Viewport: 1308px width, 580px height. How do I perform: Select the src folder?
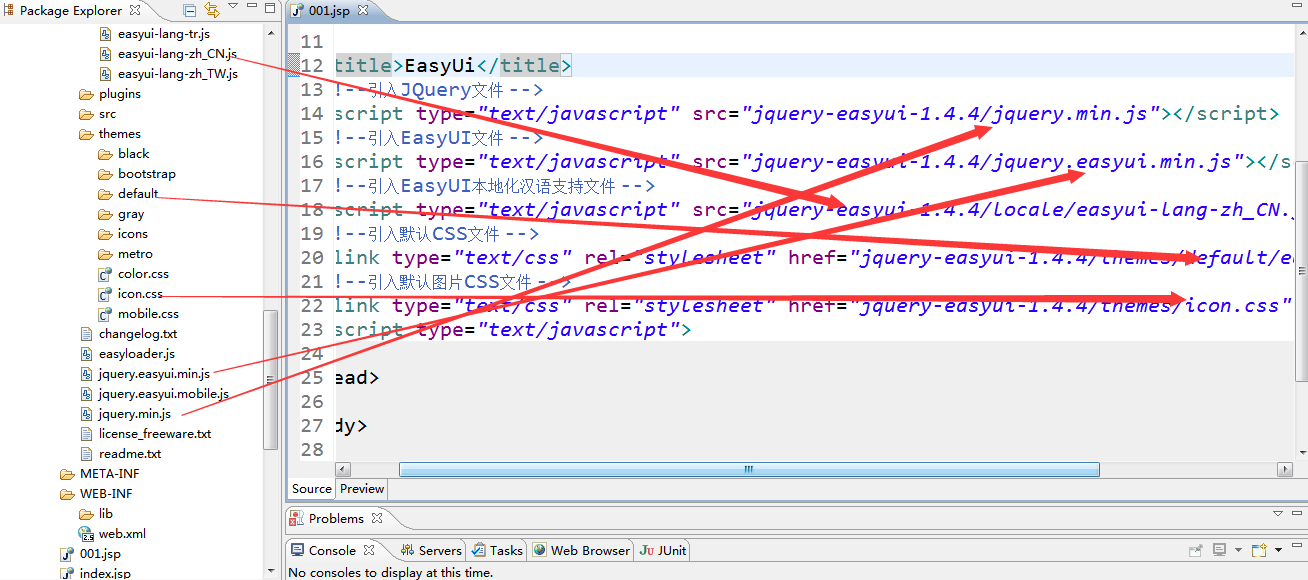point(98,113)
